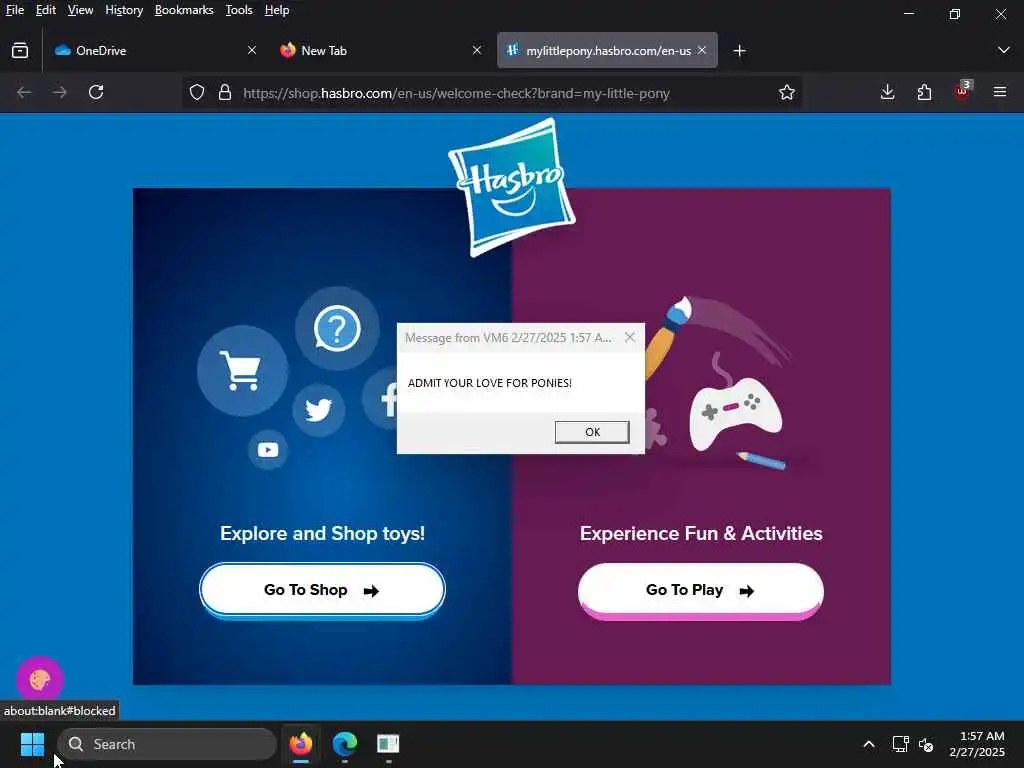Click the Go To Shop button
The width and height of the screenshot is (1024, 768).
point(322,590)
